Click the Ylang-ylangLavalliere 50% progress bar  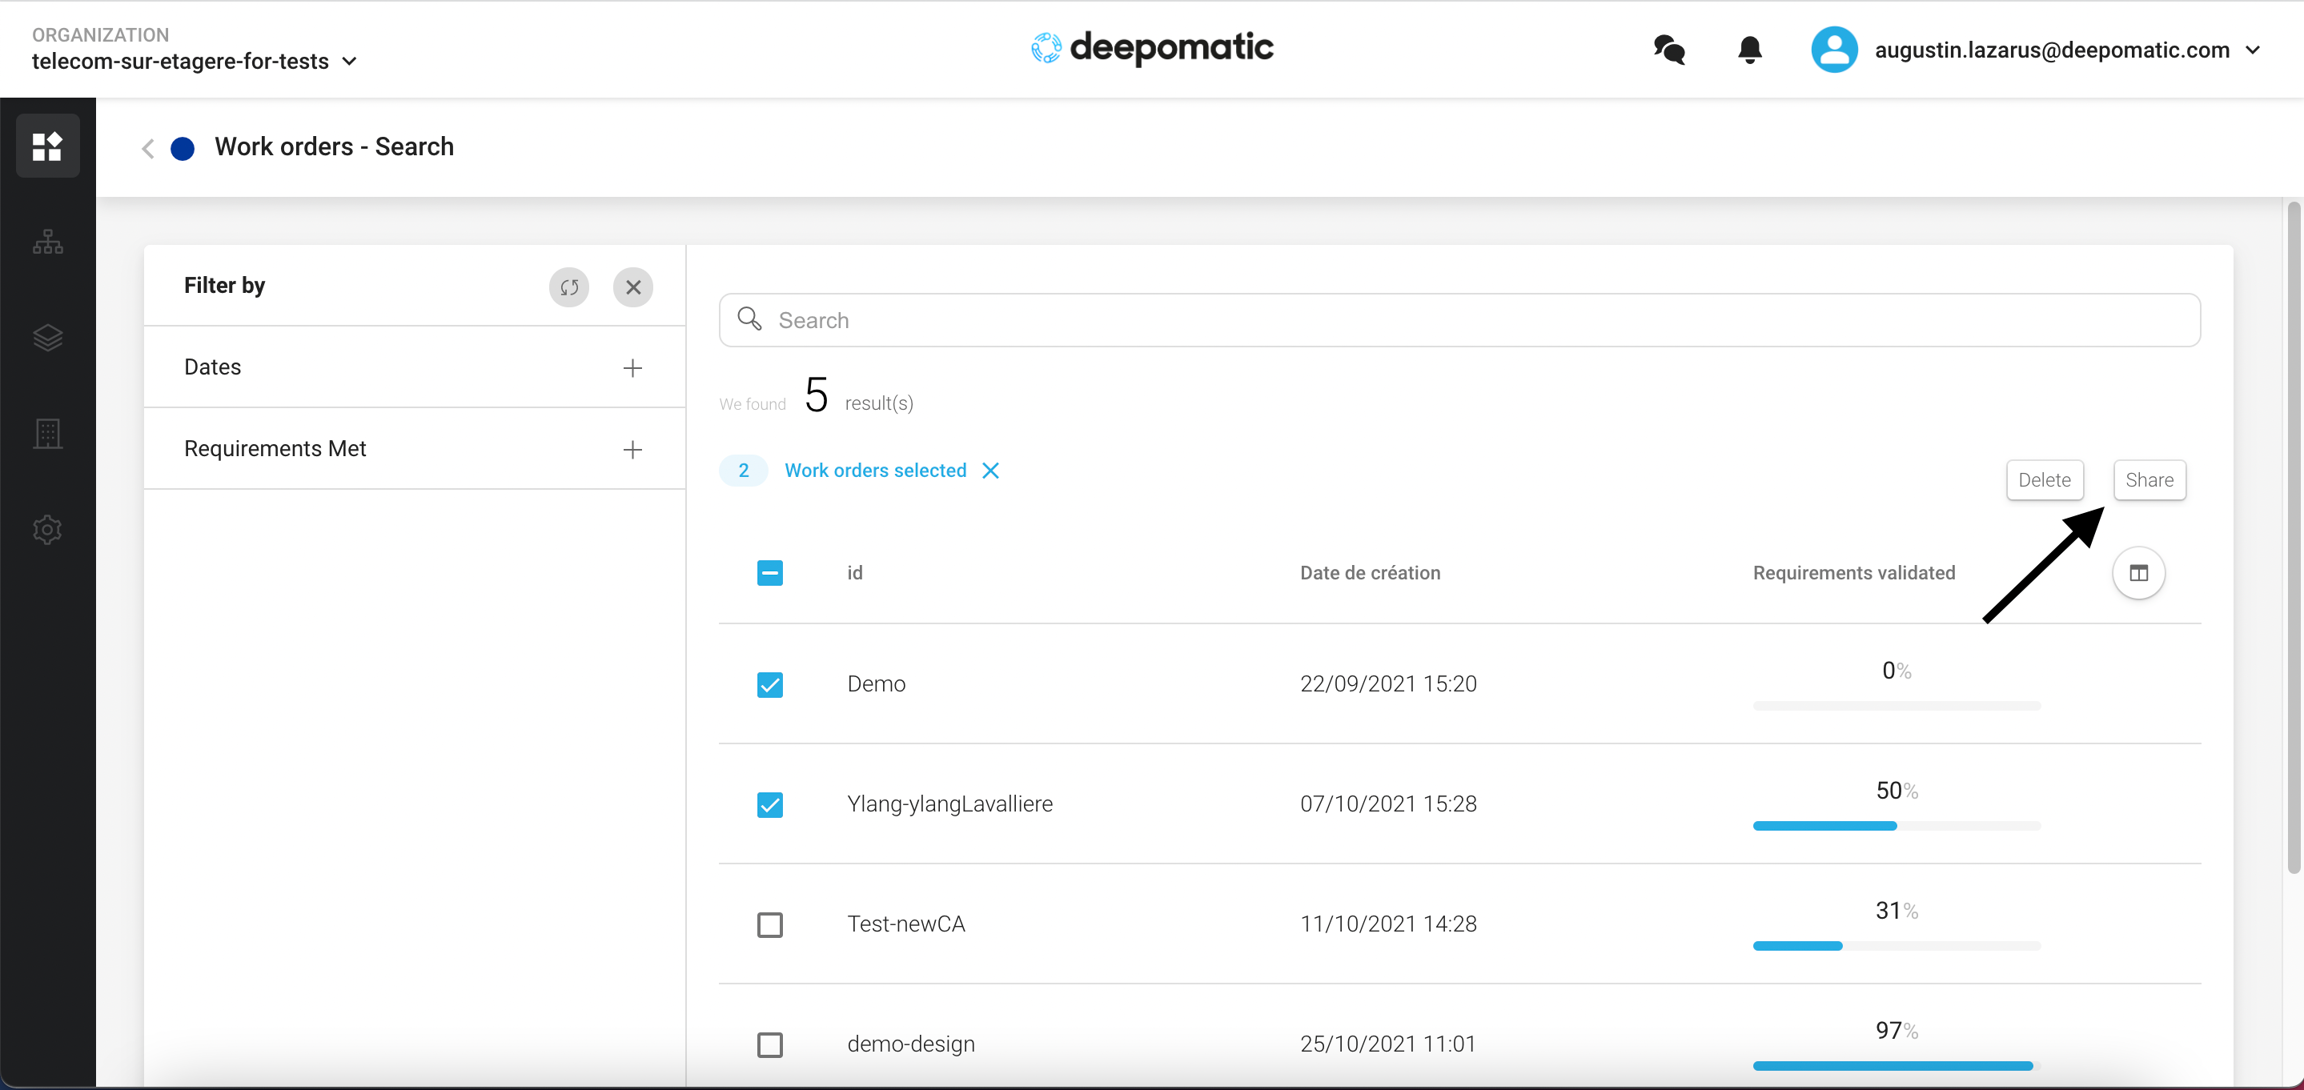pos(1896,826)
